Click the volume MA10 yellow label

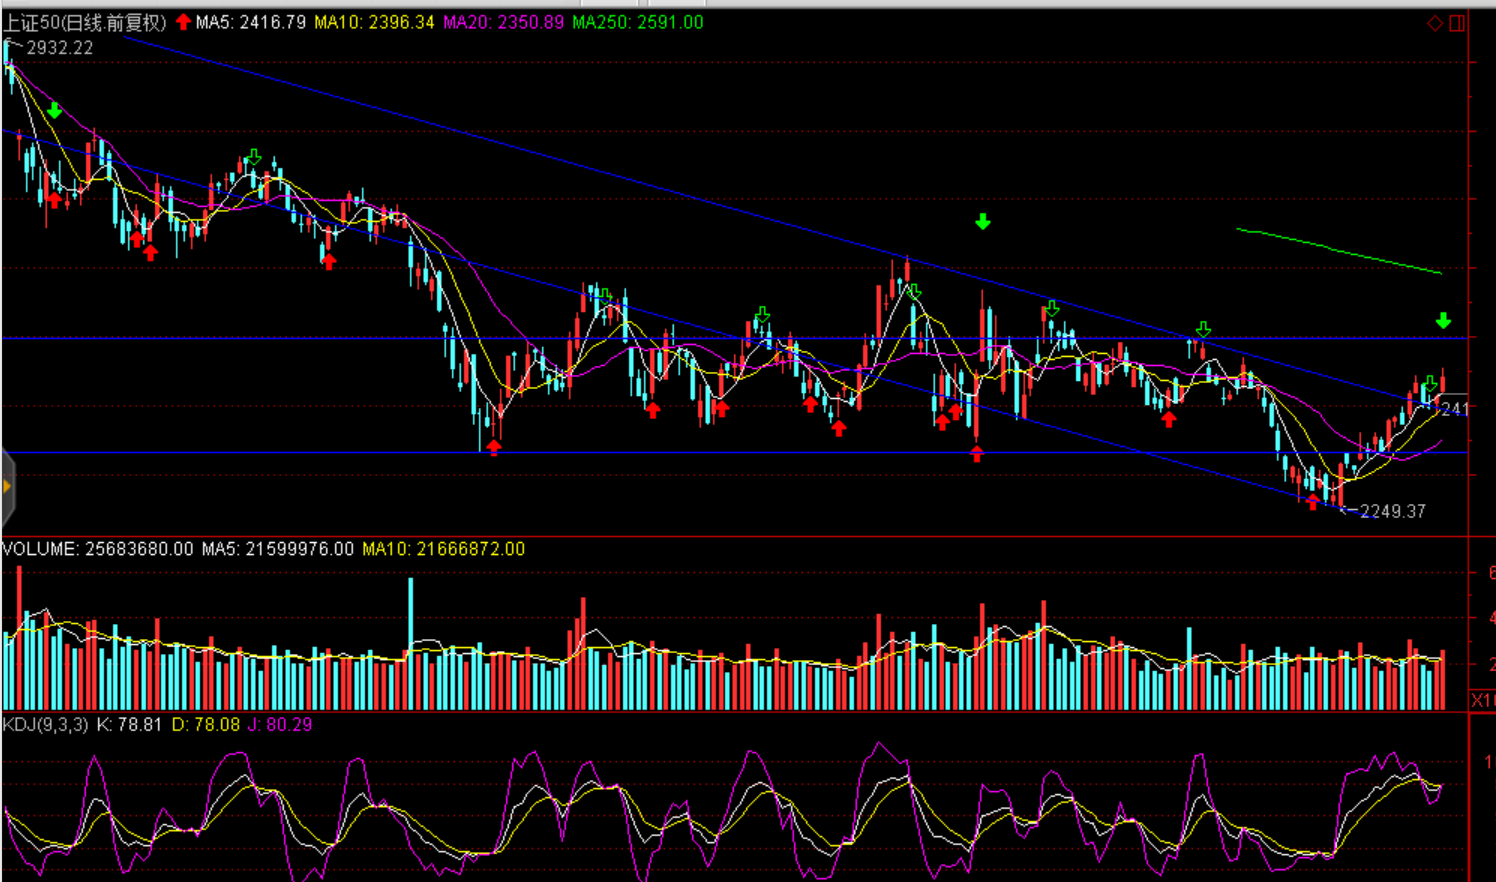pyautogui.click(x=443, y=549)
